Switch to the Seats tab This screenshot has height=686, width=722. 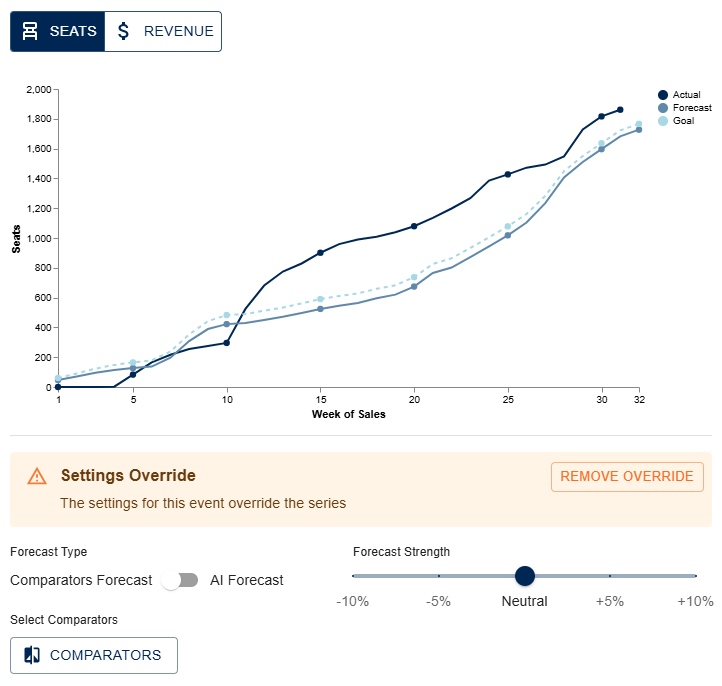58,31
